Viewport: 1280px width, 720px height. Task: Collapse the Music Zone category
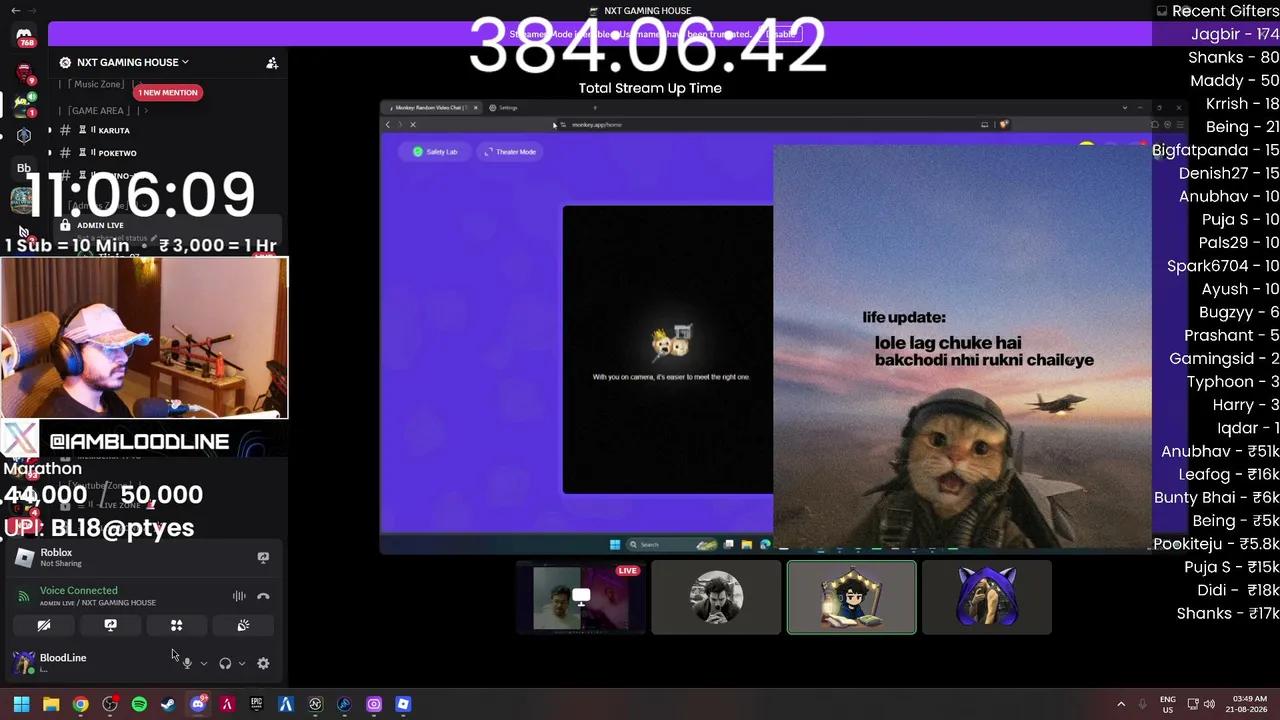95,84
